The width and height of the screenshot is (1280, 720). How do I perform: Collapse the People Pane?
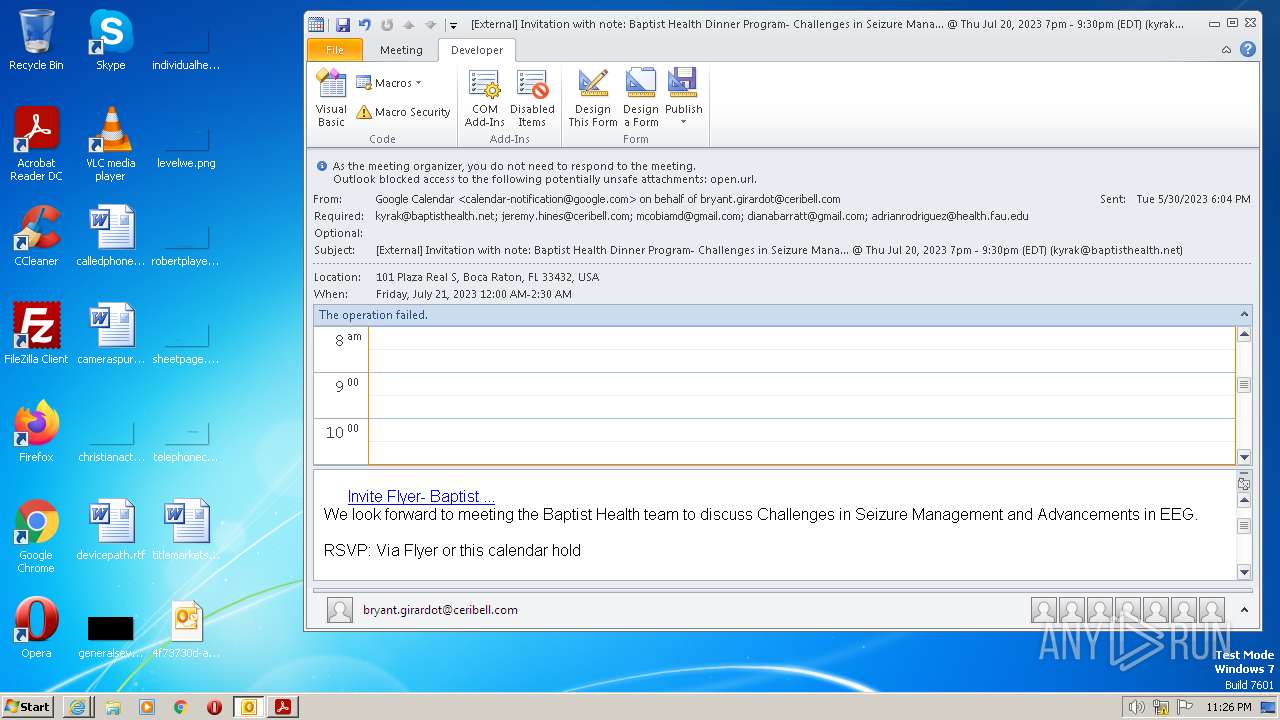click(1244, 609)
